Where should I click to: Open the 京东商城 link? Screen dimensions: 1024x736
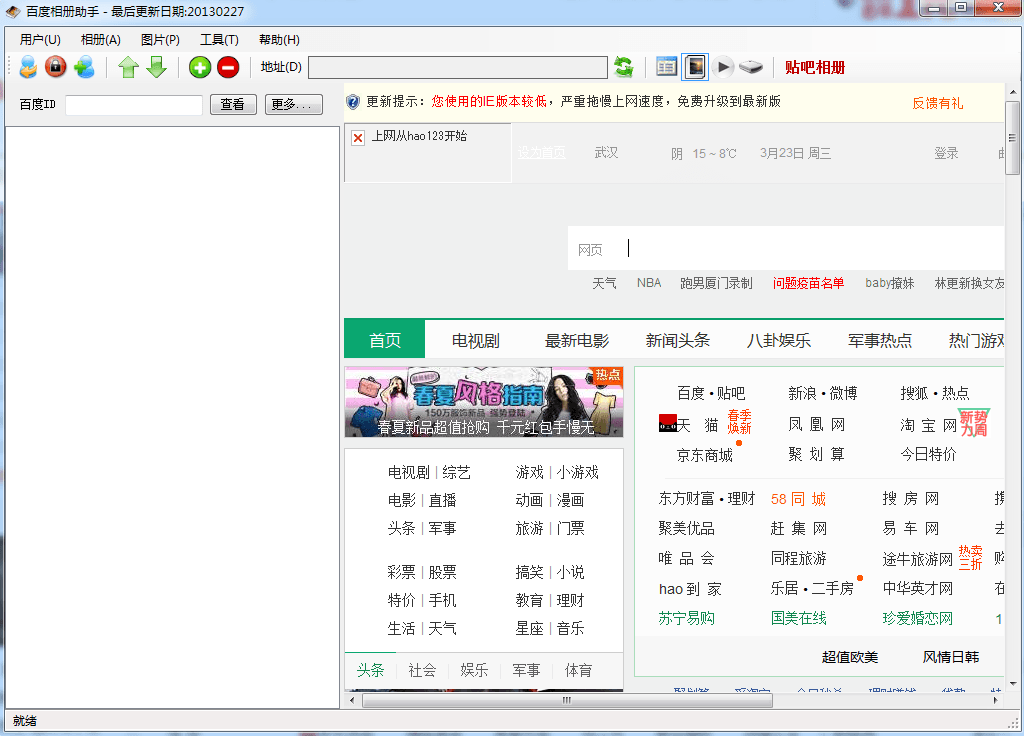click(x=705, y=455)
